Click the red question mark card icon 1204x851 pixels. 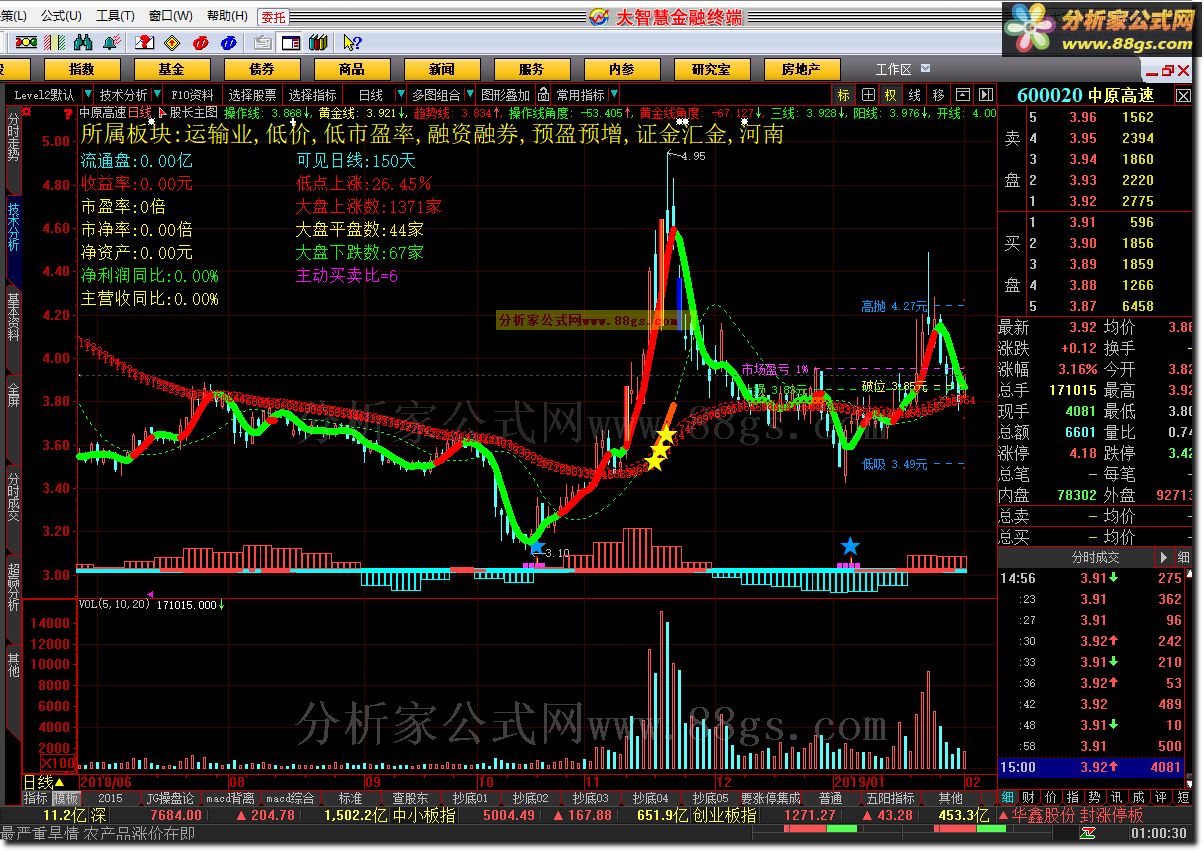pyautogui.click(x=146, y=42)
